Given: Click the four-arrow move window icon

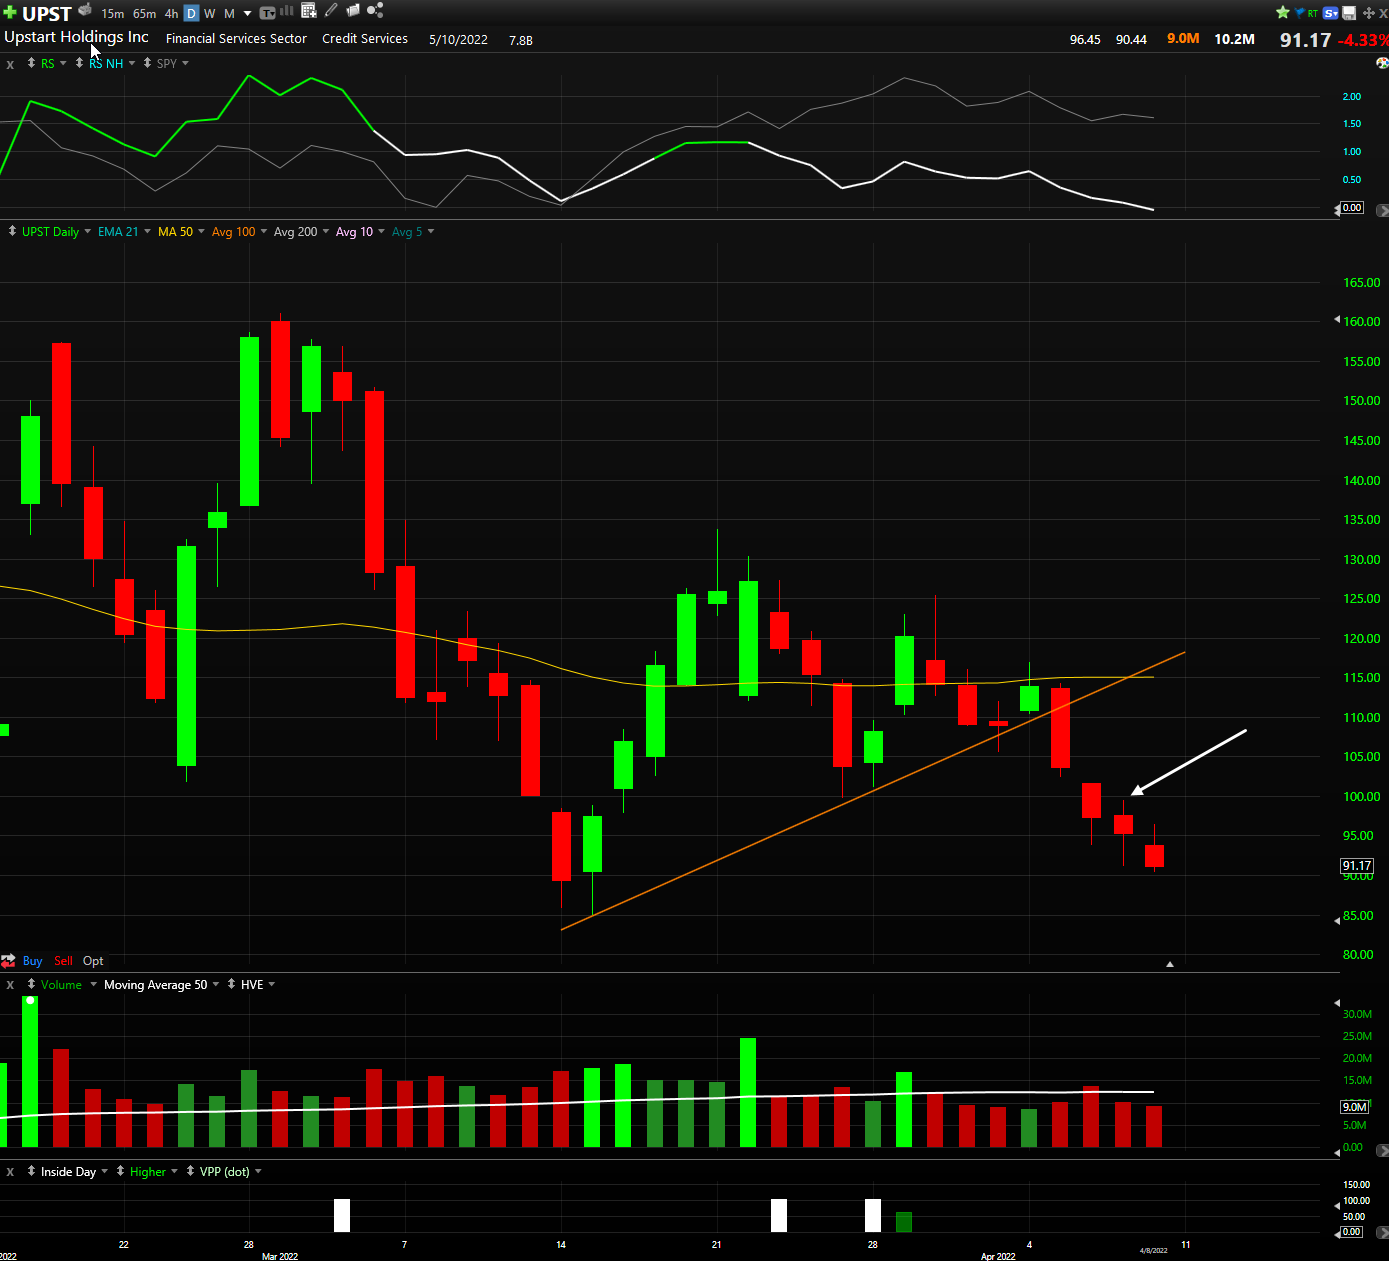Looking at the screenshot, I should pyautogui.click(x=1369, y=13).
